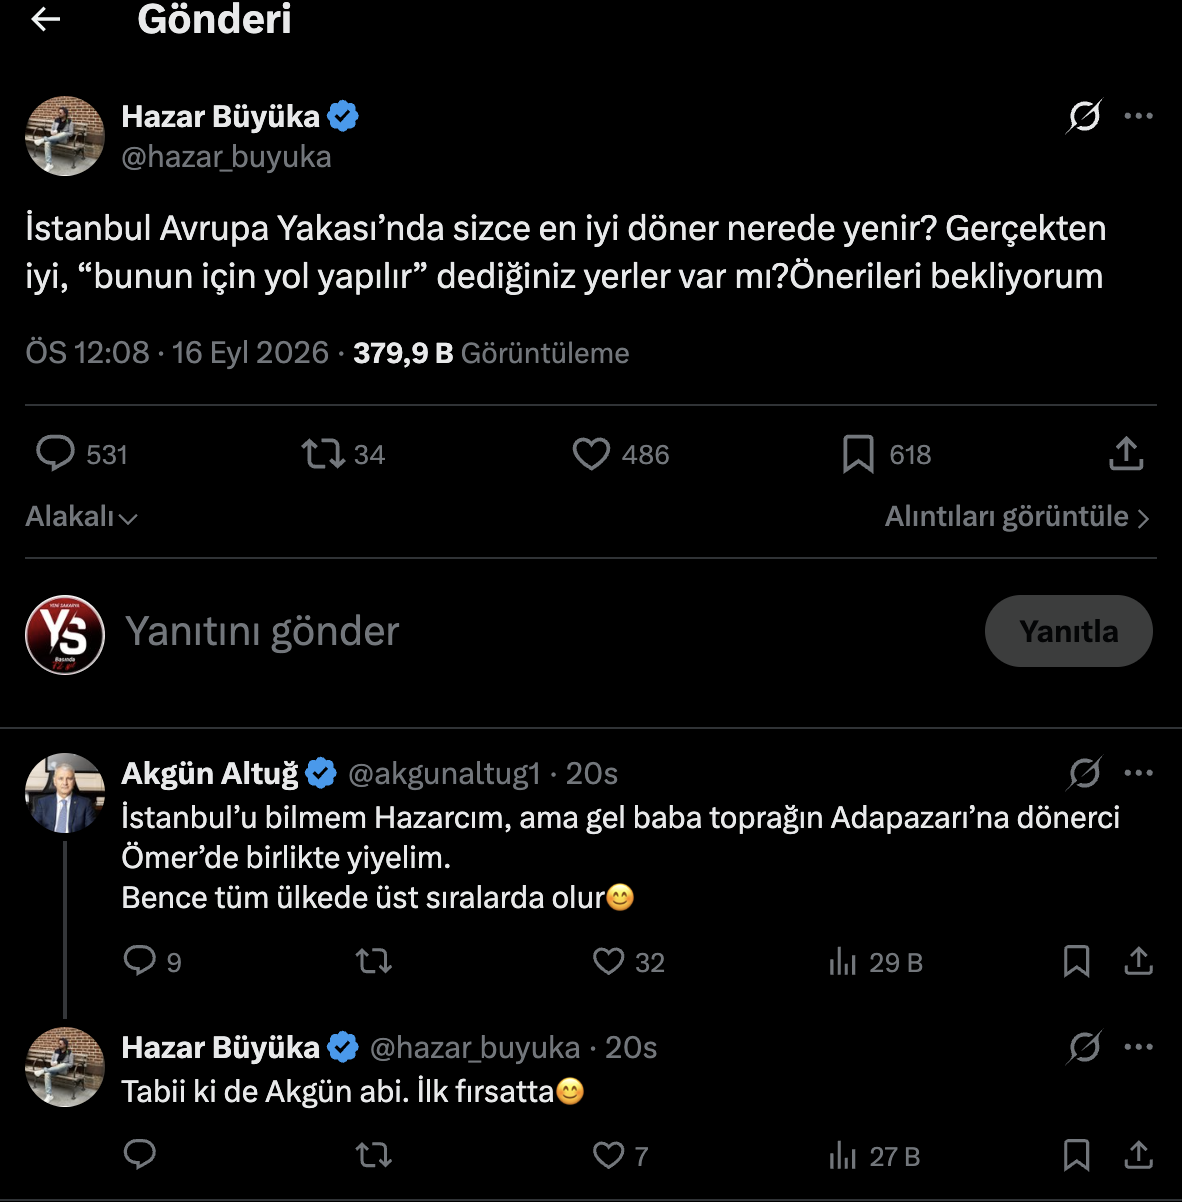Open Alıntıları görüntüle chevron link
Image resolution: width=1182 pixels, height=1202 pixels.
(x=1018, y=517)
